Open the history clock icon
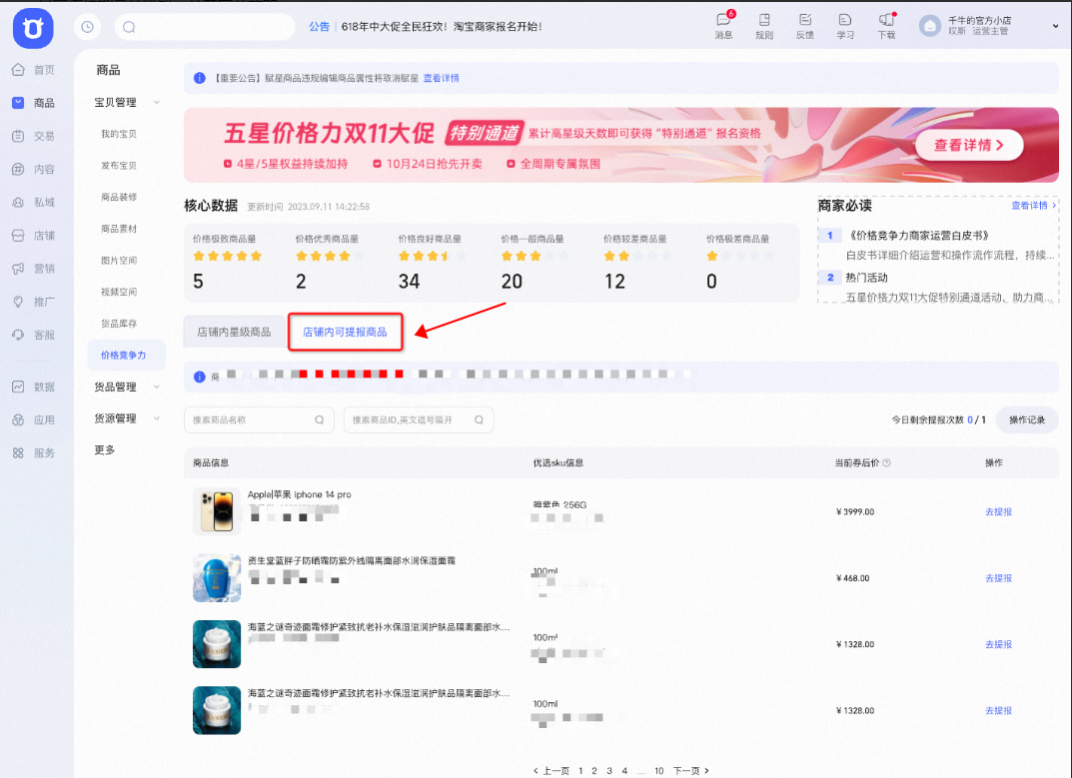 pyautogui.click(x=88, y=27)
